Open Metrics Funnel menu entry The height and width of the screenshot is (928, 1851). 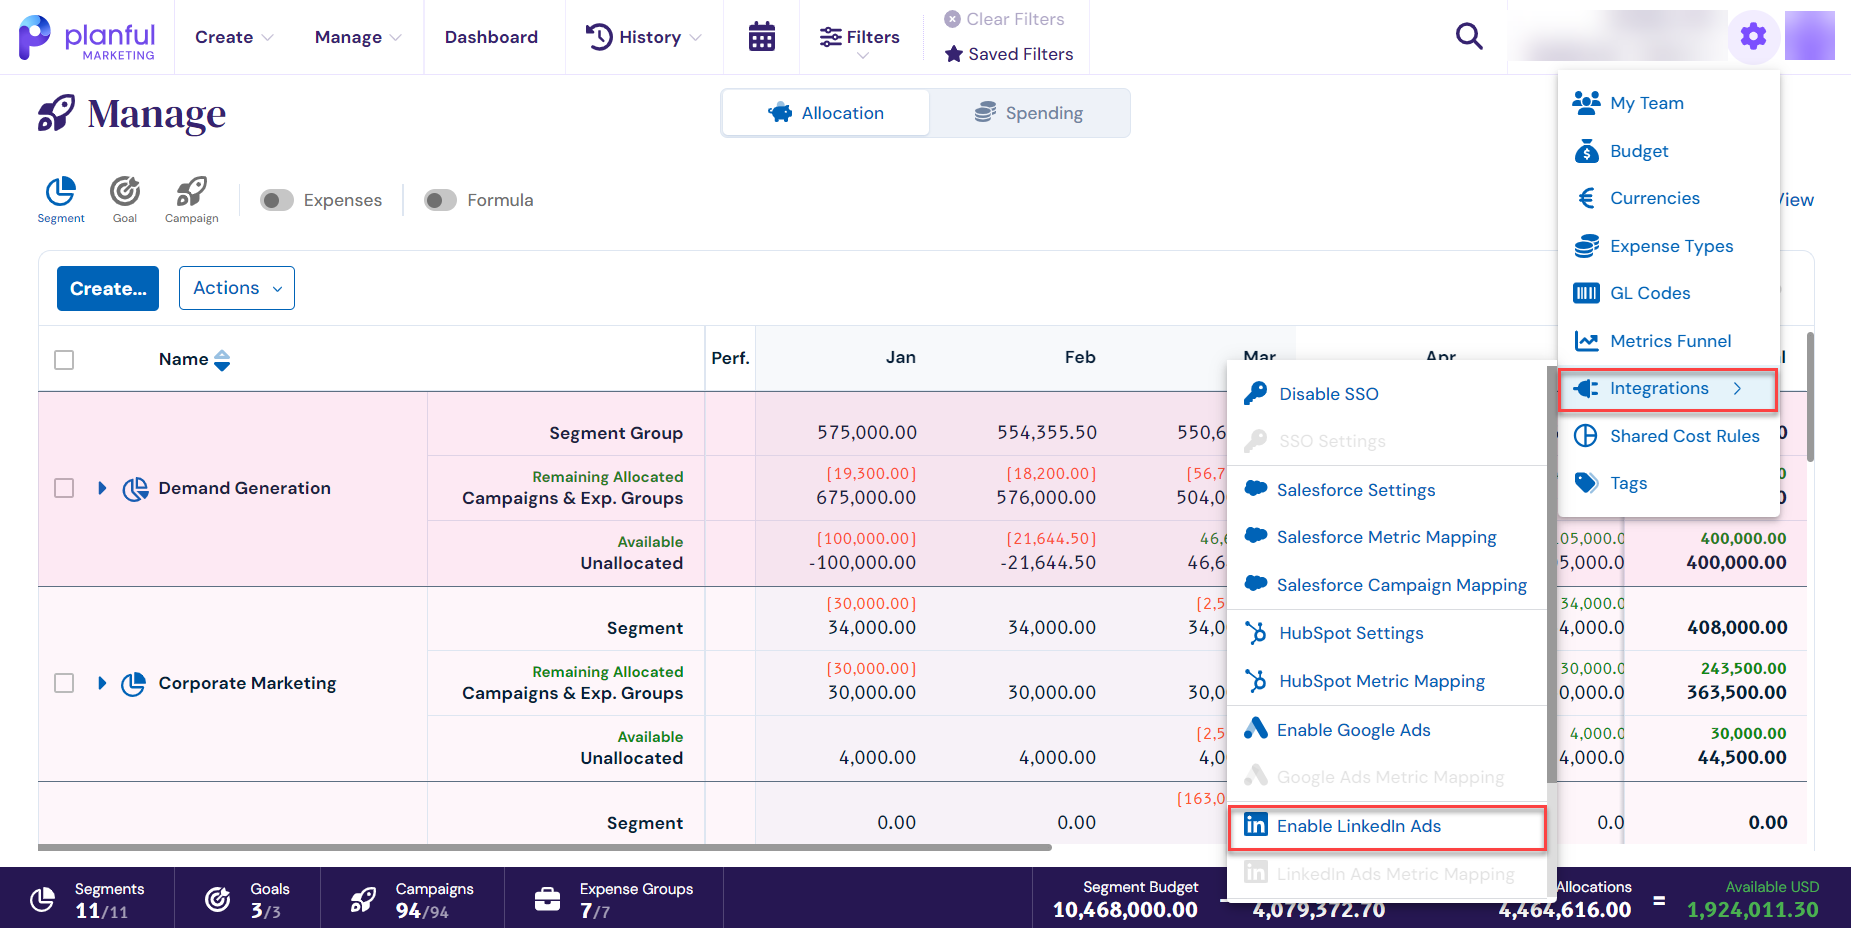1669,341
